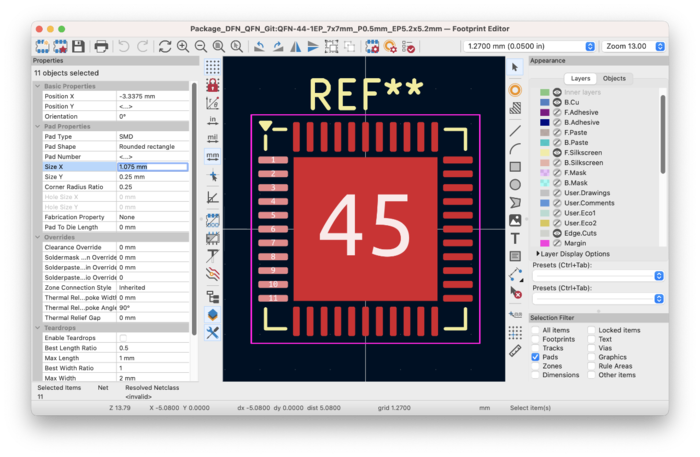Select the Draw Rectangle tool
Viewport: 700px width, 457px height.
click(x=515, y=166)
